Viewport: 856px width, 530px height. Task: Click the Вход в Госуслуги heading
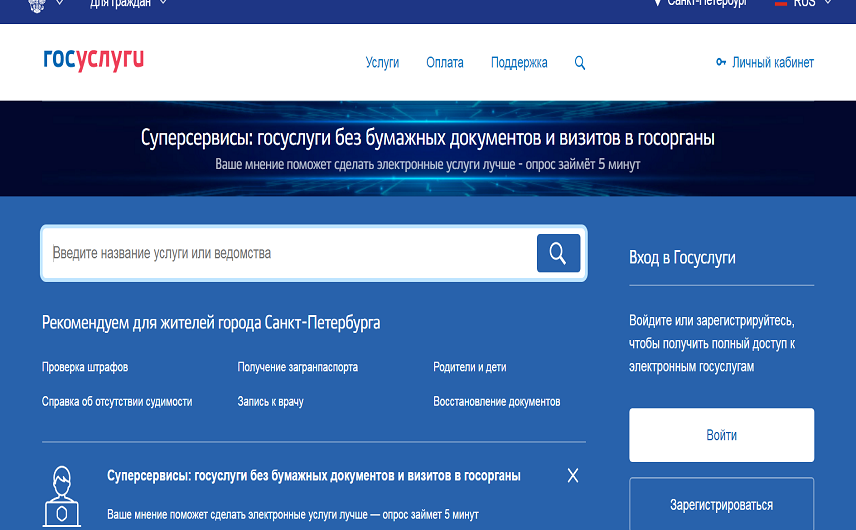682,258
